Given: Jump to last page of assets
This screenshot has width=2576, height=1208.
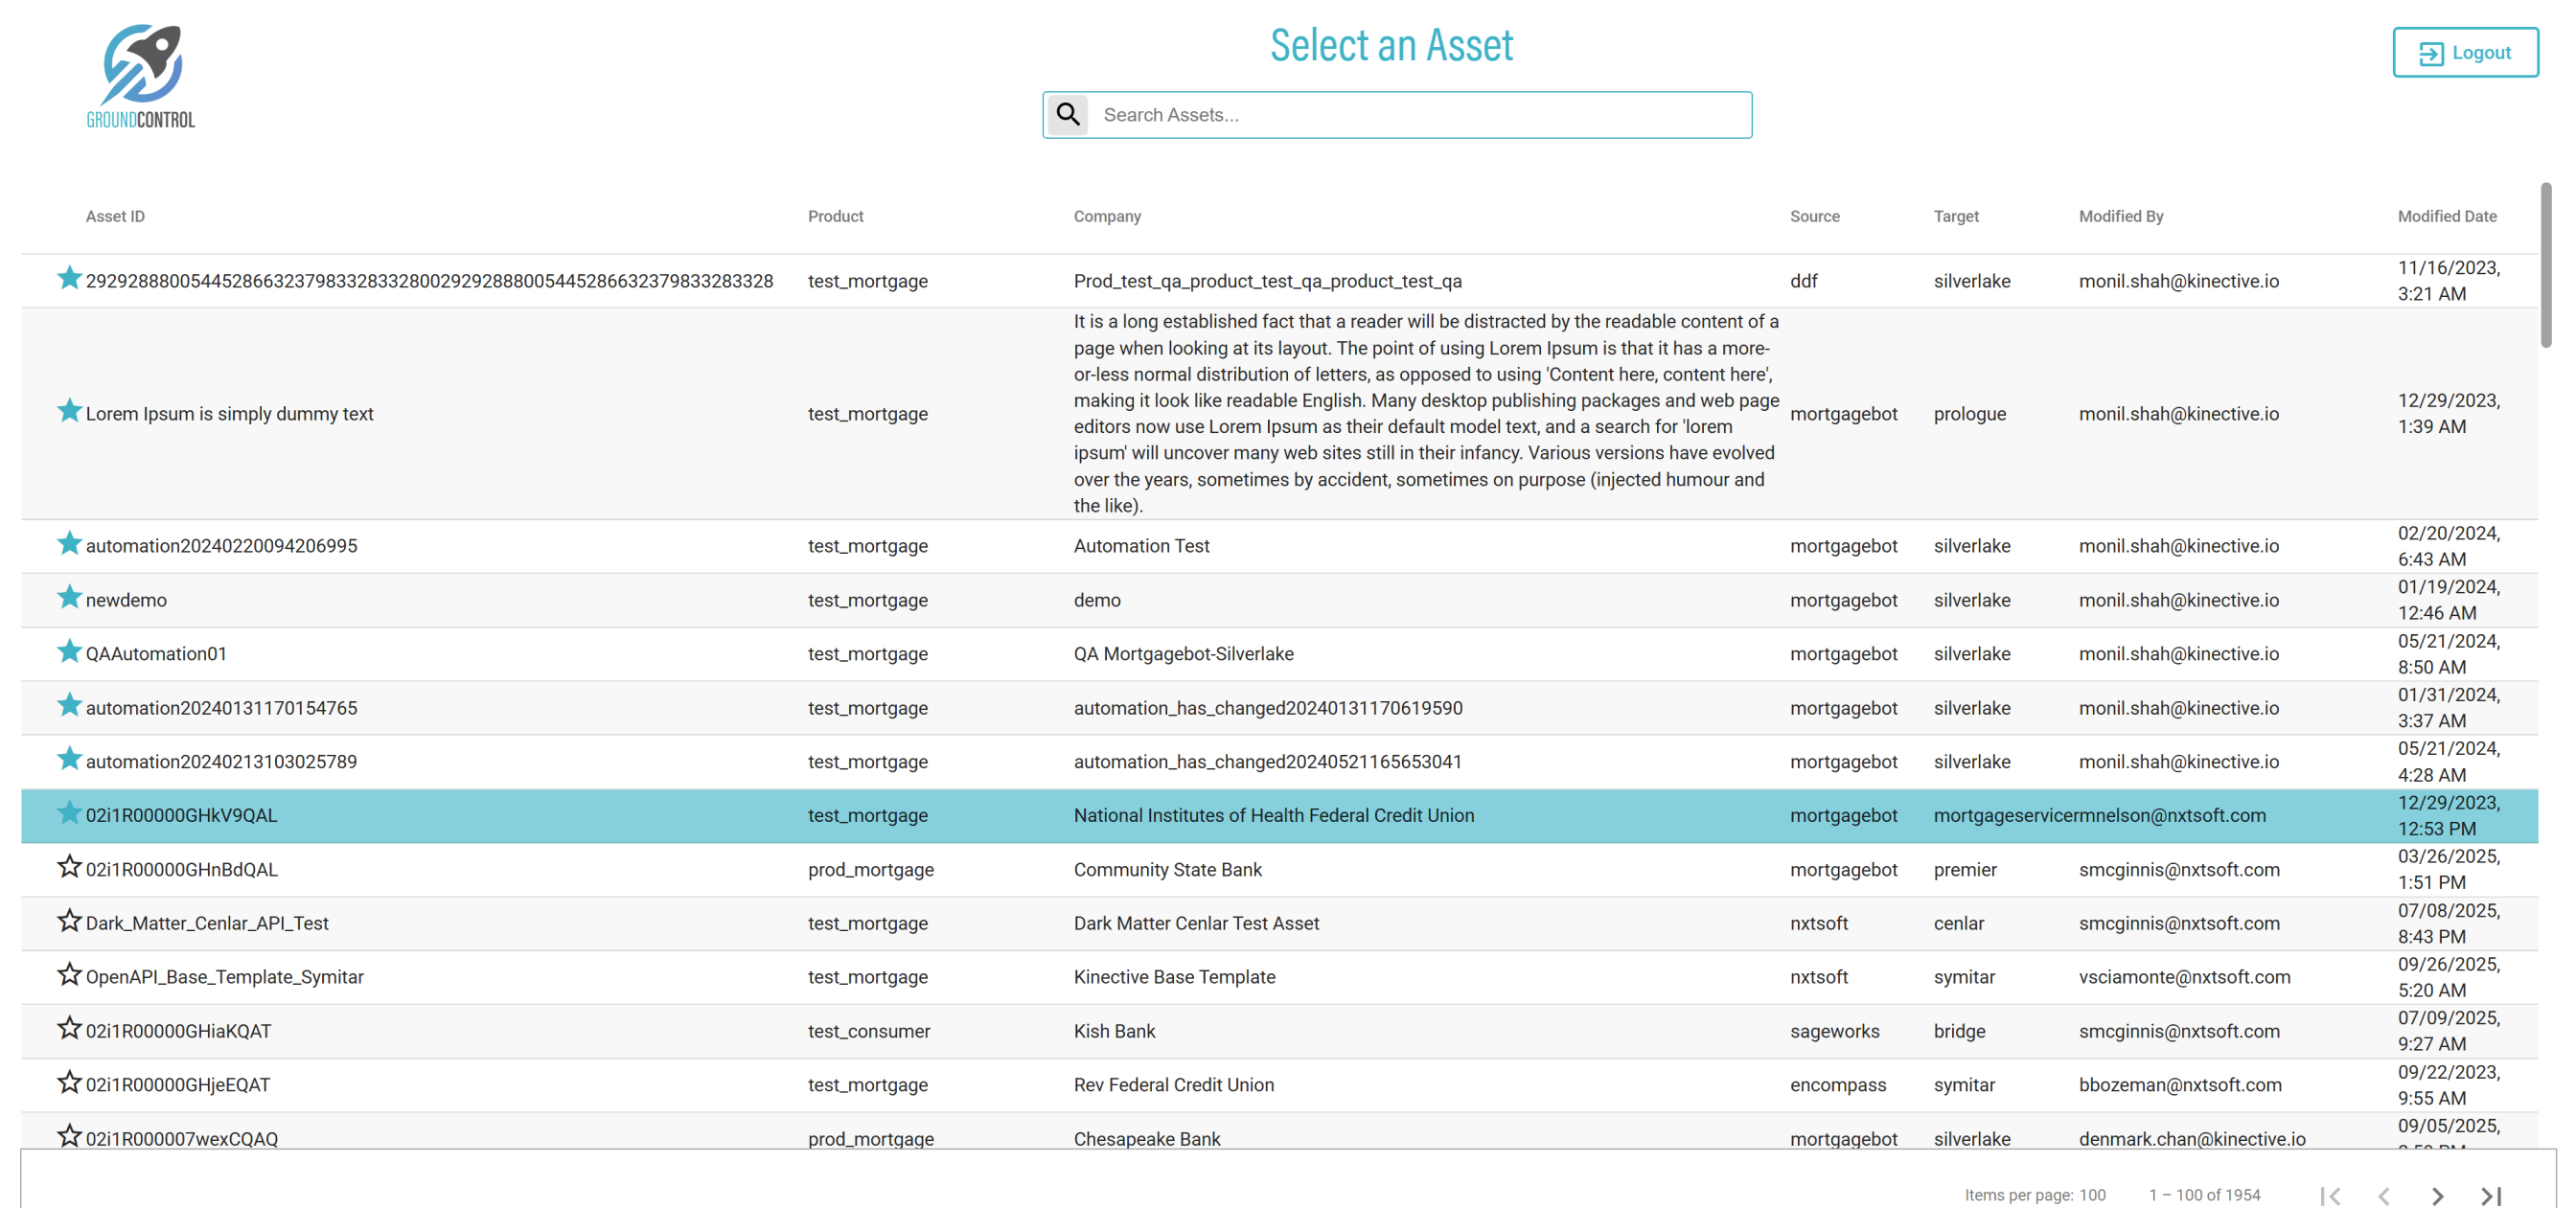Looking at the screenshot, I should click(x=2491, y=1195).
